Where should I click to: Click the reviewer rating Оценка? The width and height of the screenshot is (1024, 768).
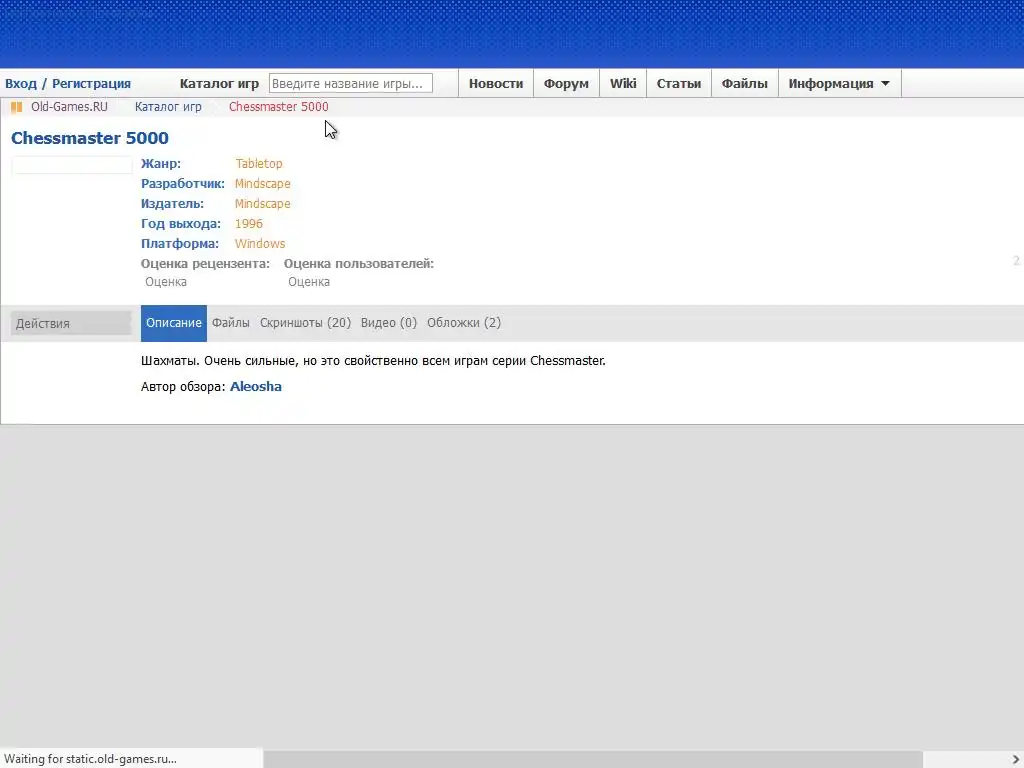(166, 282)
